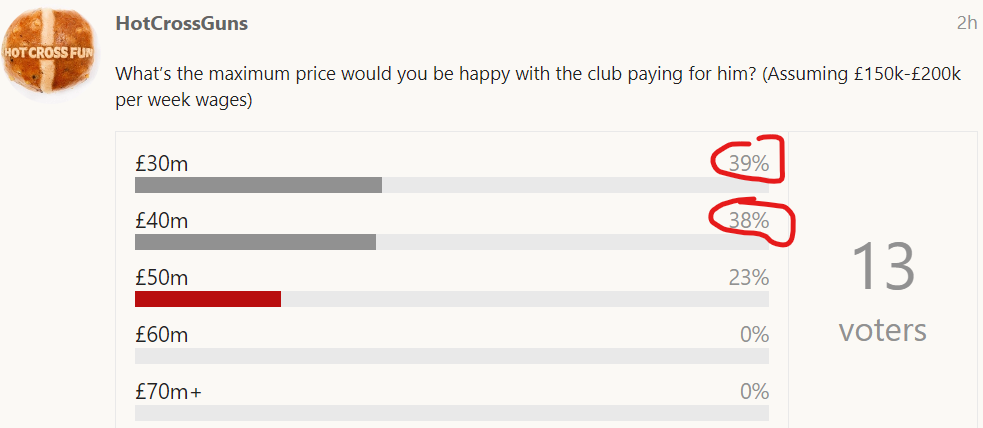Click the 0% value for £60m
983x428 pixels.
(x=754, y=335)
